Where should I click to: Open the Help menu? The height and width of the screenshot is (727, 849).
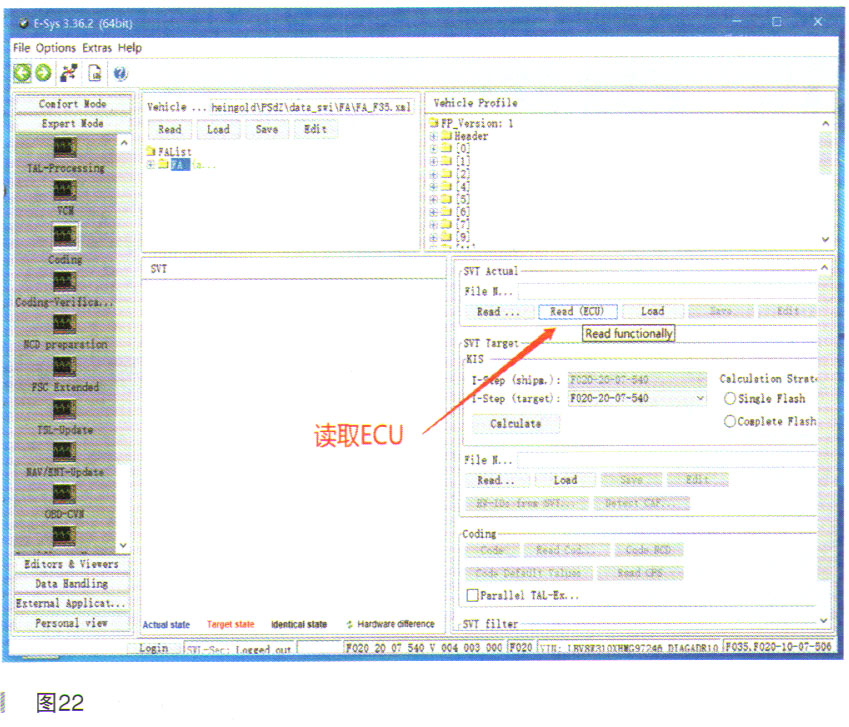coord(130,48)
